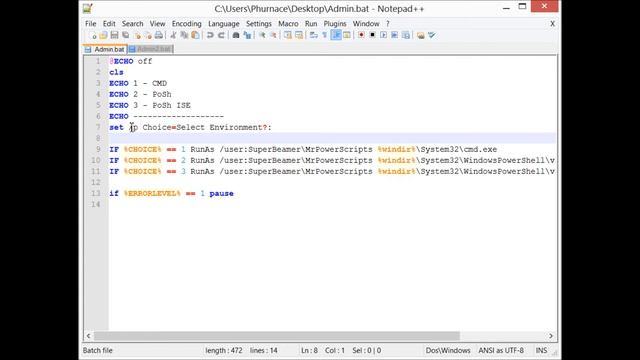Click the Replace toolbar icon
The width and height of the screenshot is (640, 360).
pyautogui.click(x=247, y=36)
